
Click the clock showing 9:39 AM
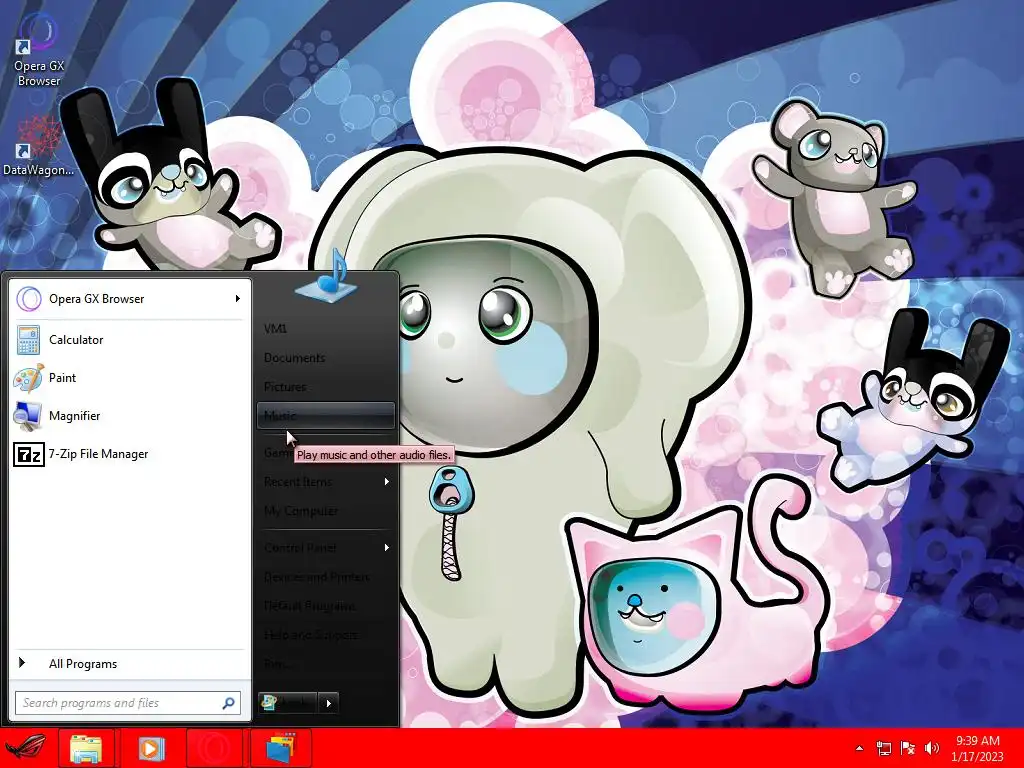click(977, 748)
